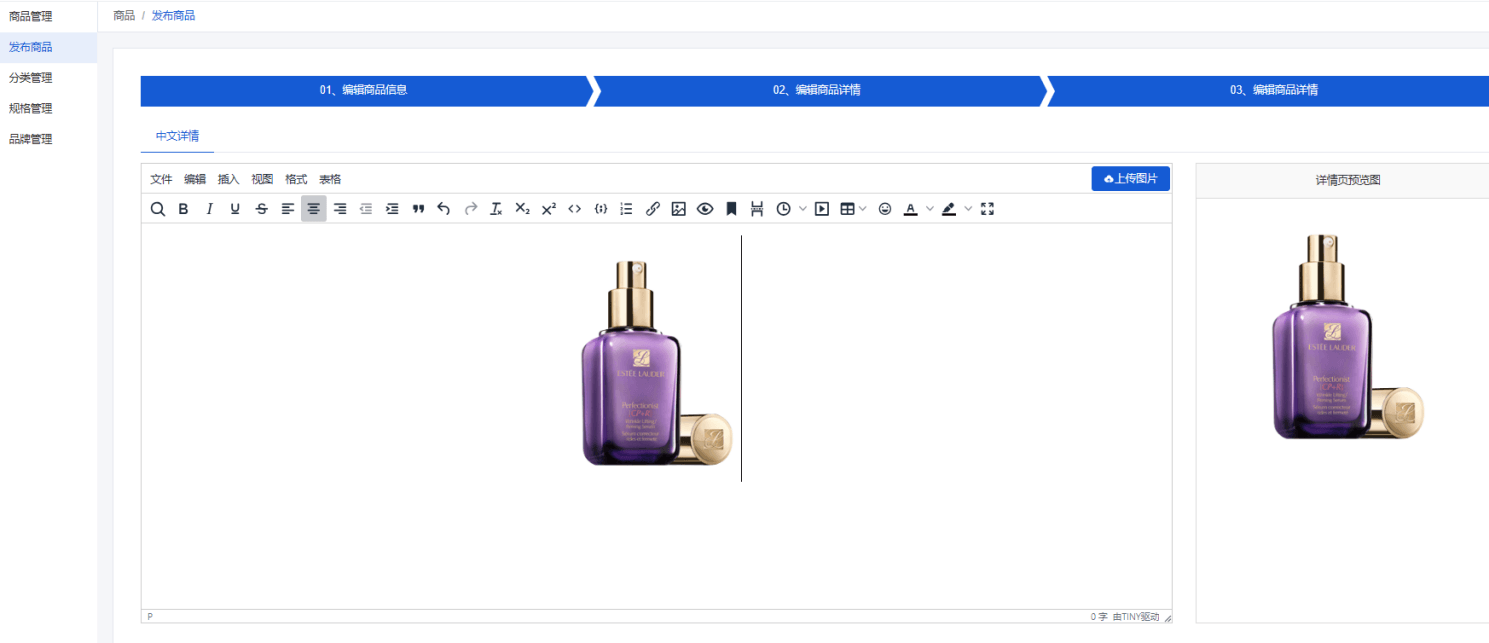The height and width of the screenshot is (643, 1489).
Task: Apply superscript formatting
Action: (548, 209)
